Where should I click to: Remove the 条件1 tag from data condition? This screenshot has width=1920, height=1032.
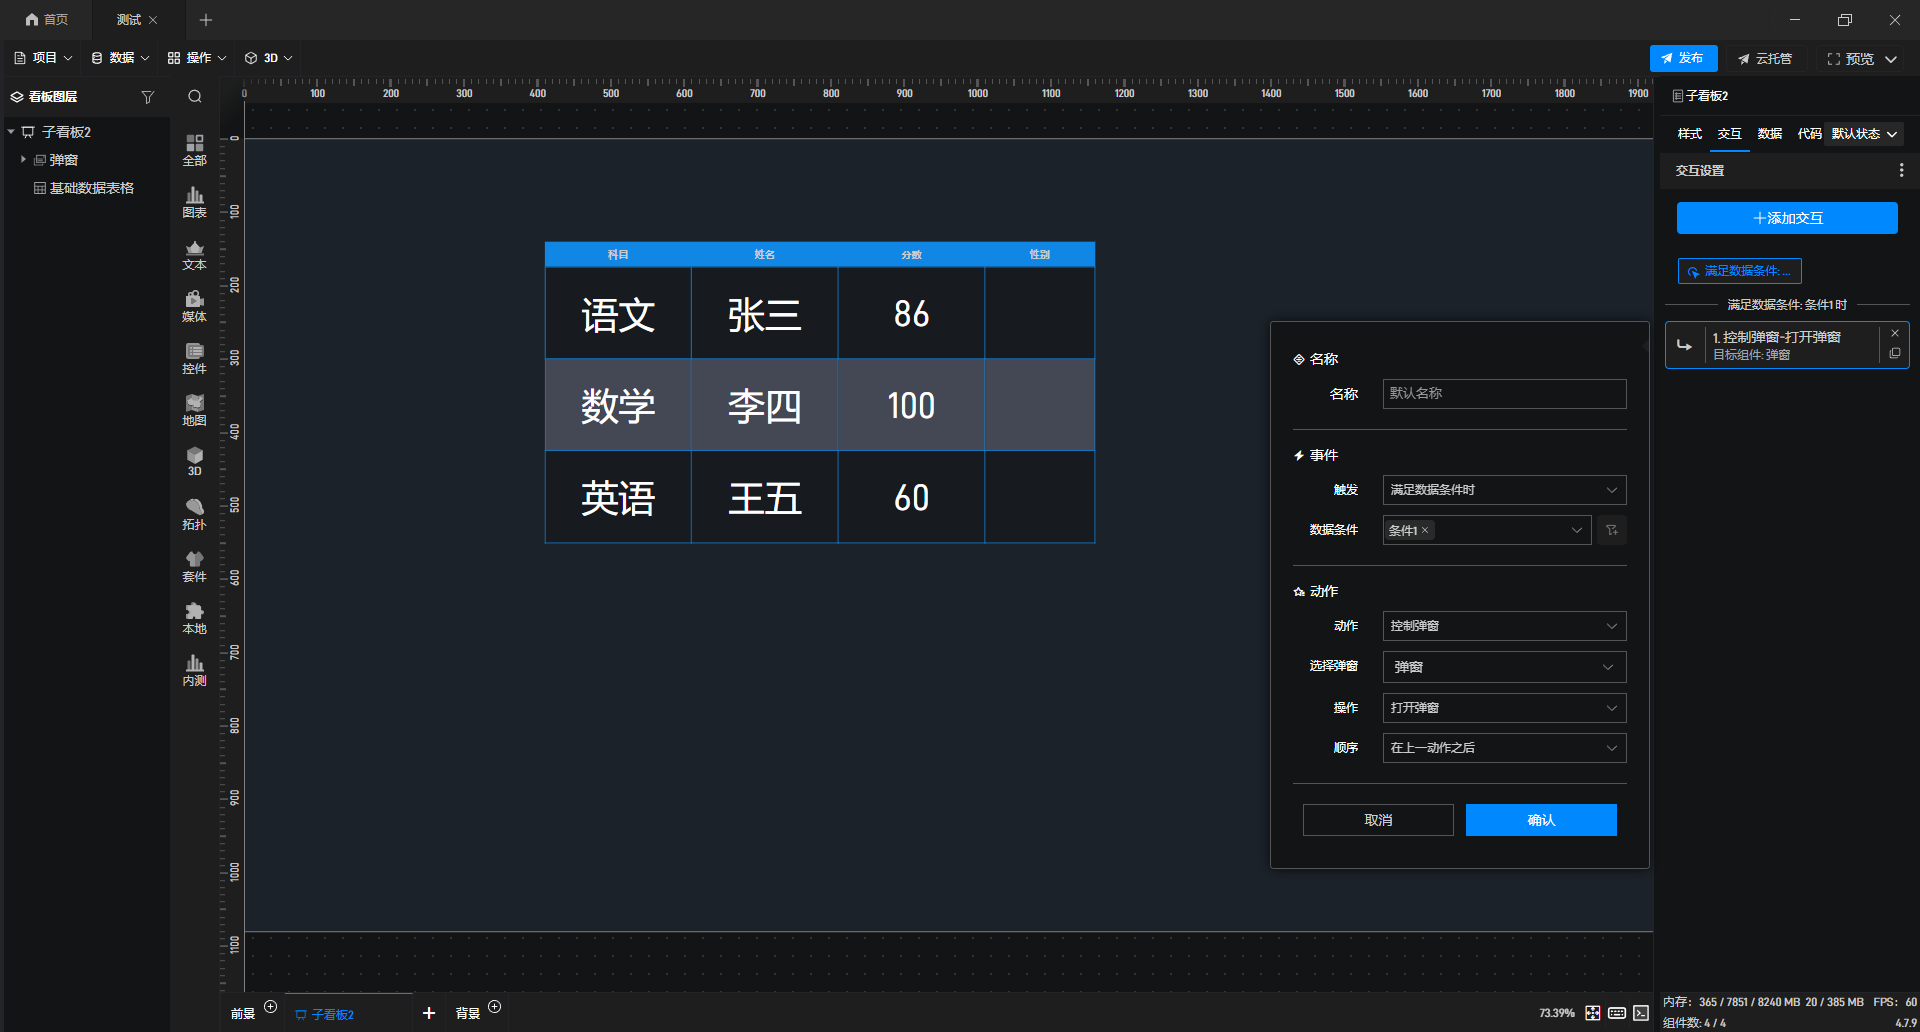click(x=1425, y=530)
